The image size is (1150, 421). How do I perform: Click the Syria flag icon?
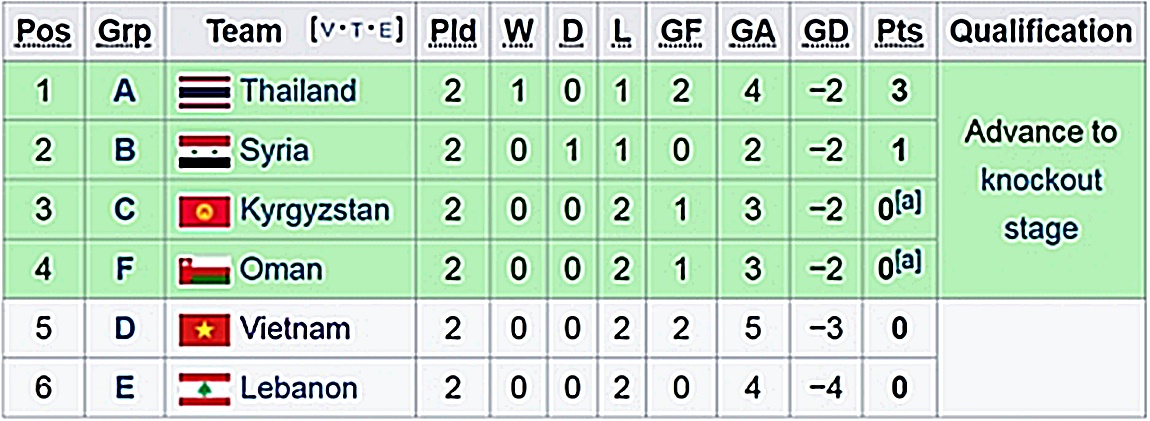(204, 151)
